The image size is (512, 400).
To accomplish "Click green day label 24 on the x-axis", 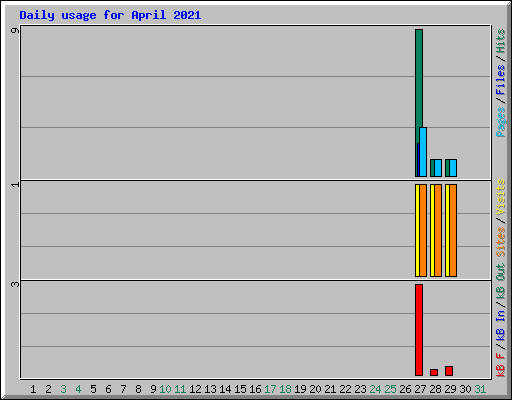I will click(375, 389).
